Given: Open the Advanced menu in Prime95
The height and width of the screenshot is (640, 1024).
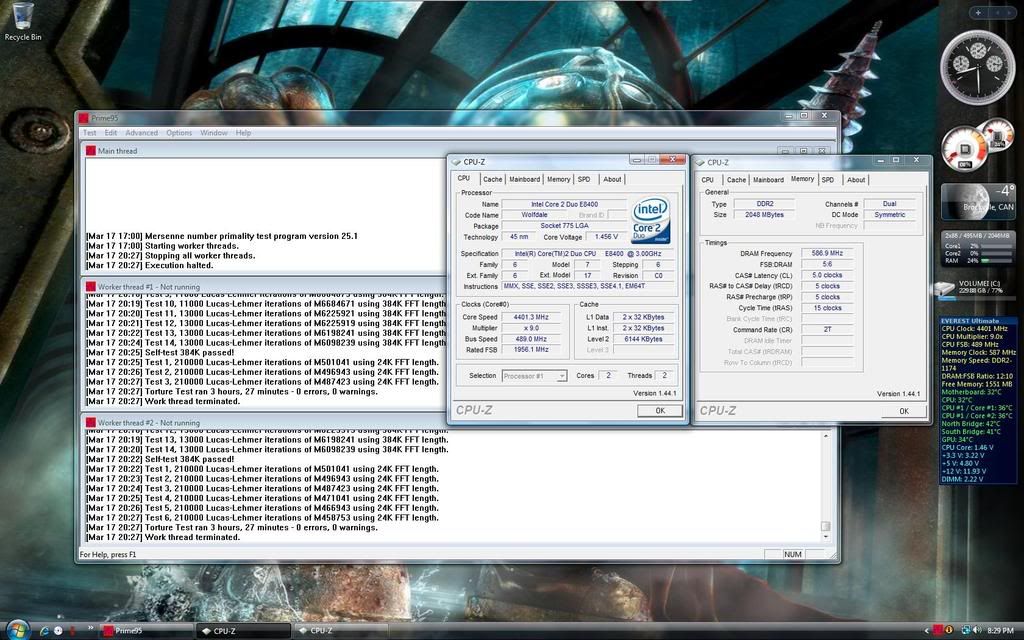Looking at the screenshot, I should pyautogui.click(x=142, y=133).
